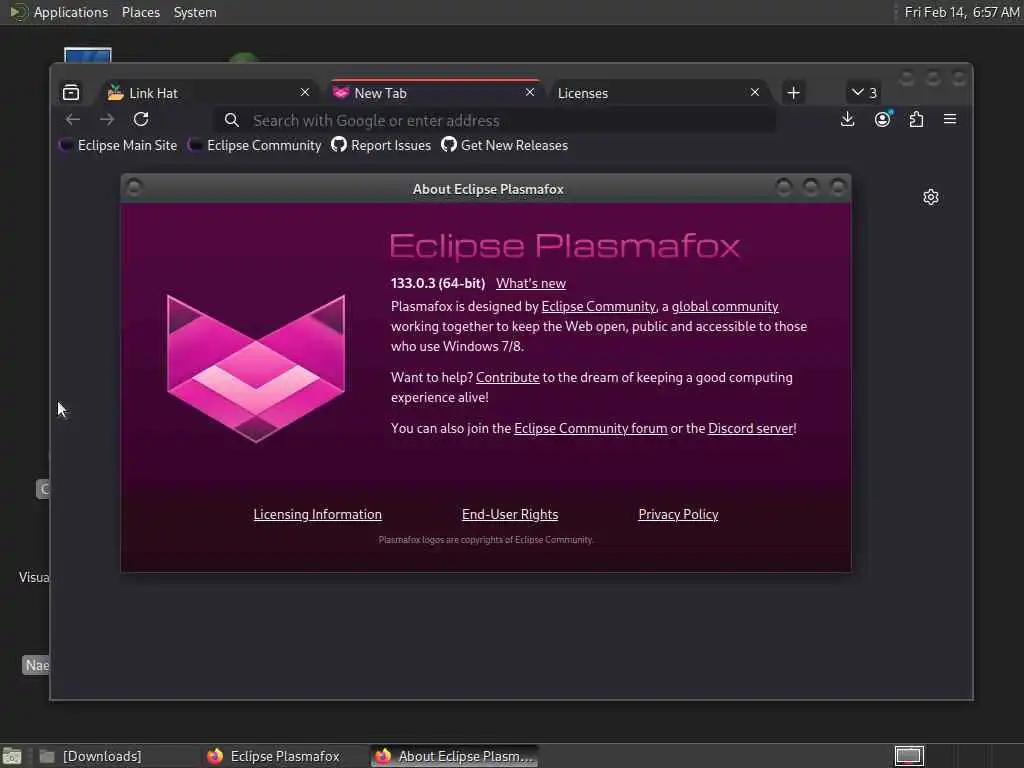This screenshot has width=1024, height=768.
Task: Click the show desktop icon in taskbar
Action: pyautogui.click(x=12, y=756)
